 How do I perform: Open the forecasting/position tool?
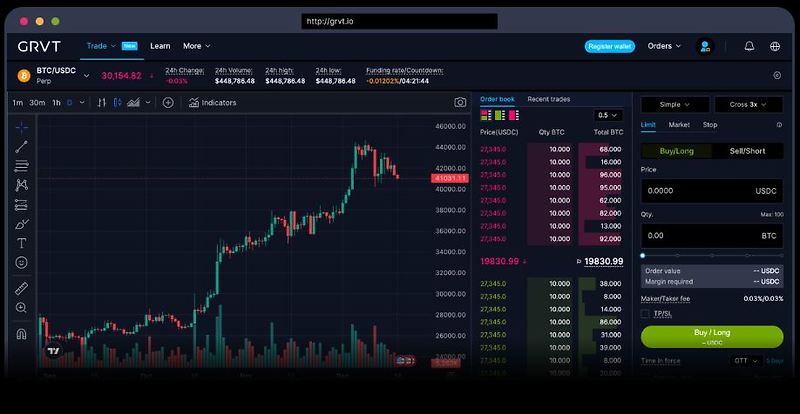point(21,205)
